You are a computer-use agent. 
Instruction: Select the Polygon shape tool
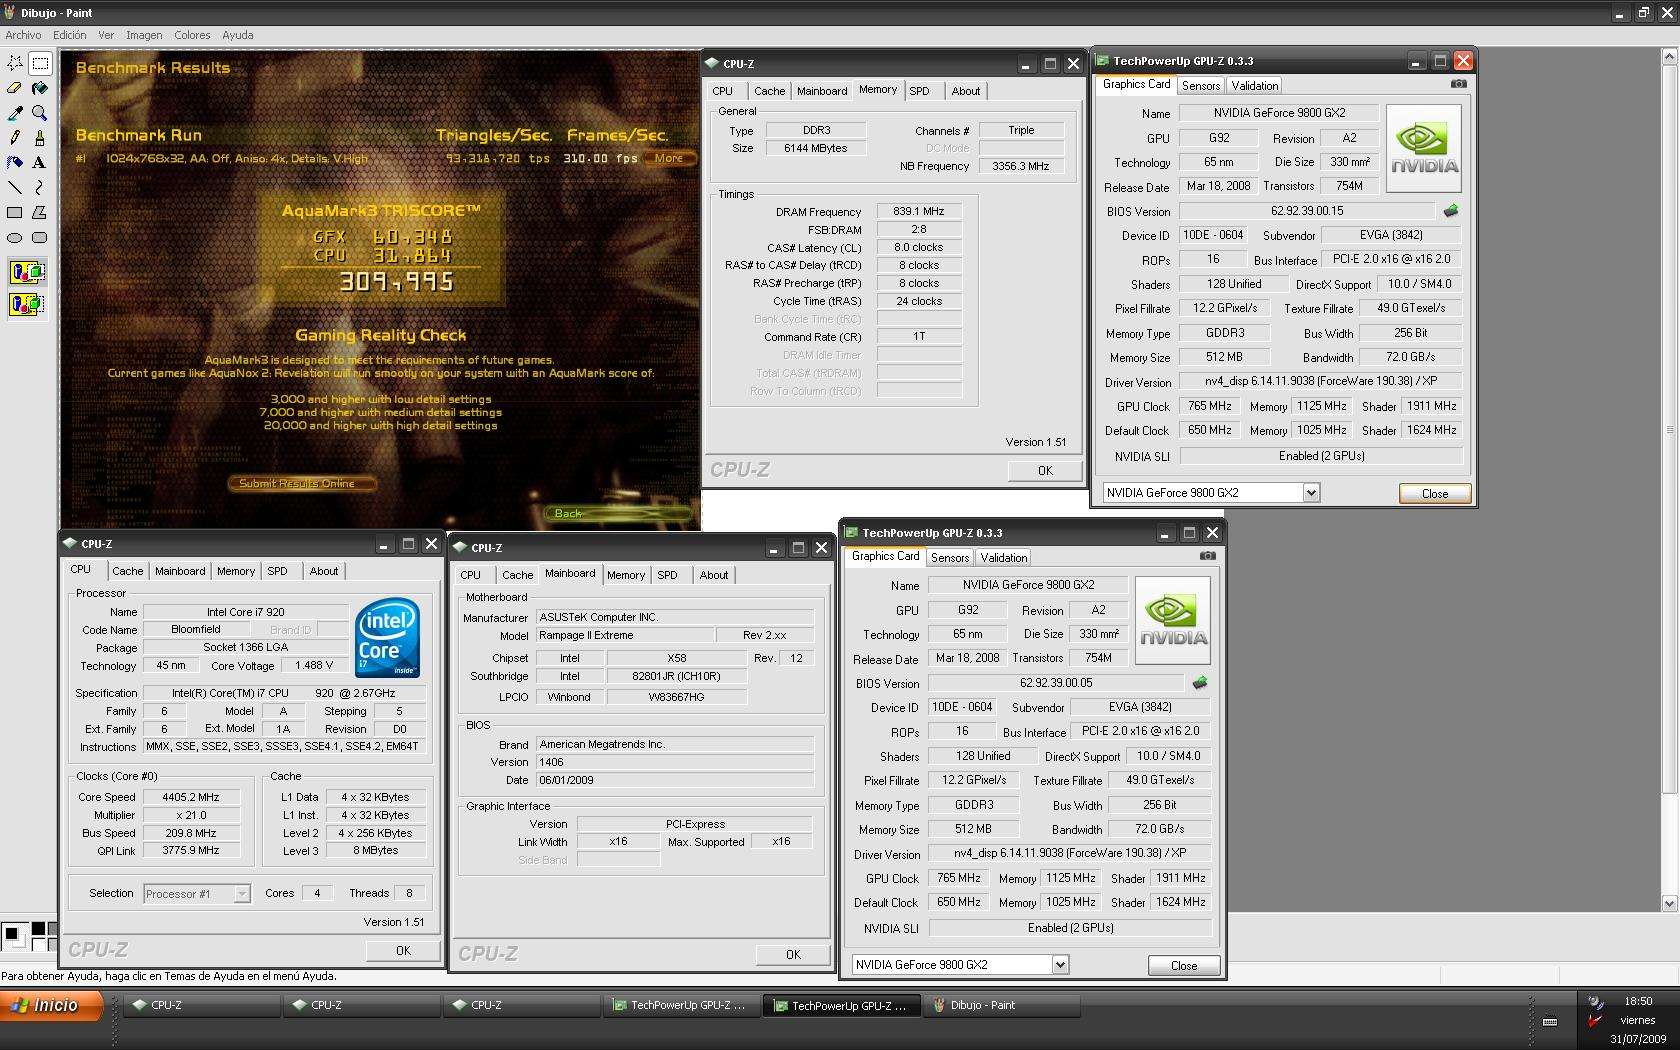(x=40, y=212)
